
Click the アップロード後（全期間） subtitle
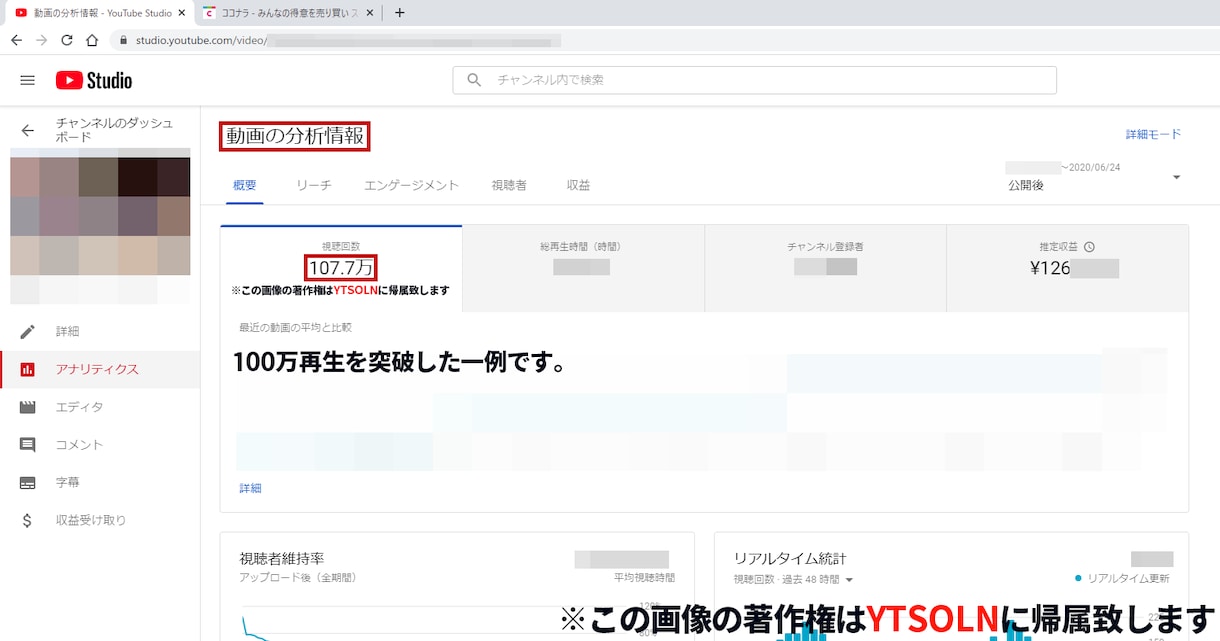point(297,578)
